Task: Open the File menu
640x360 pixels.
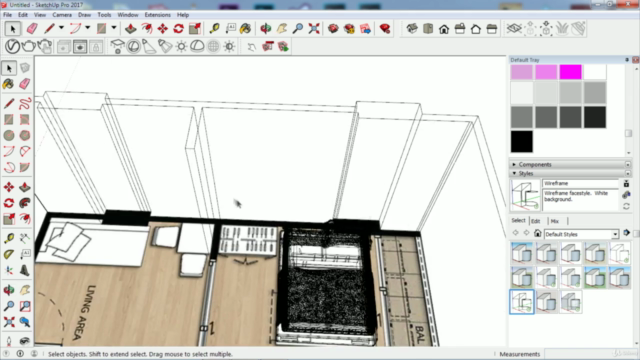Action: click(x=7, y=15)
